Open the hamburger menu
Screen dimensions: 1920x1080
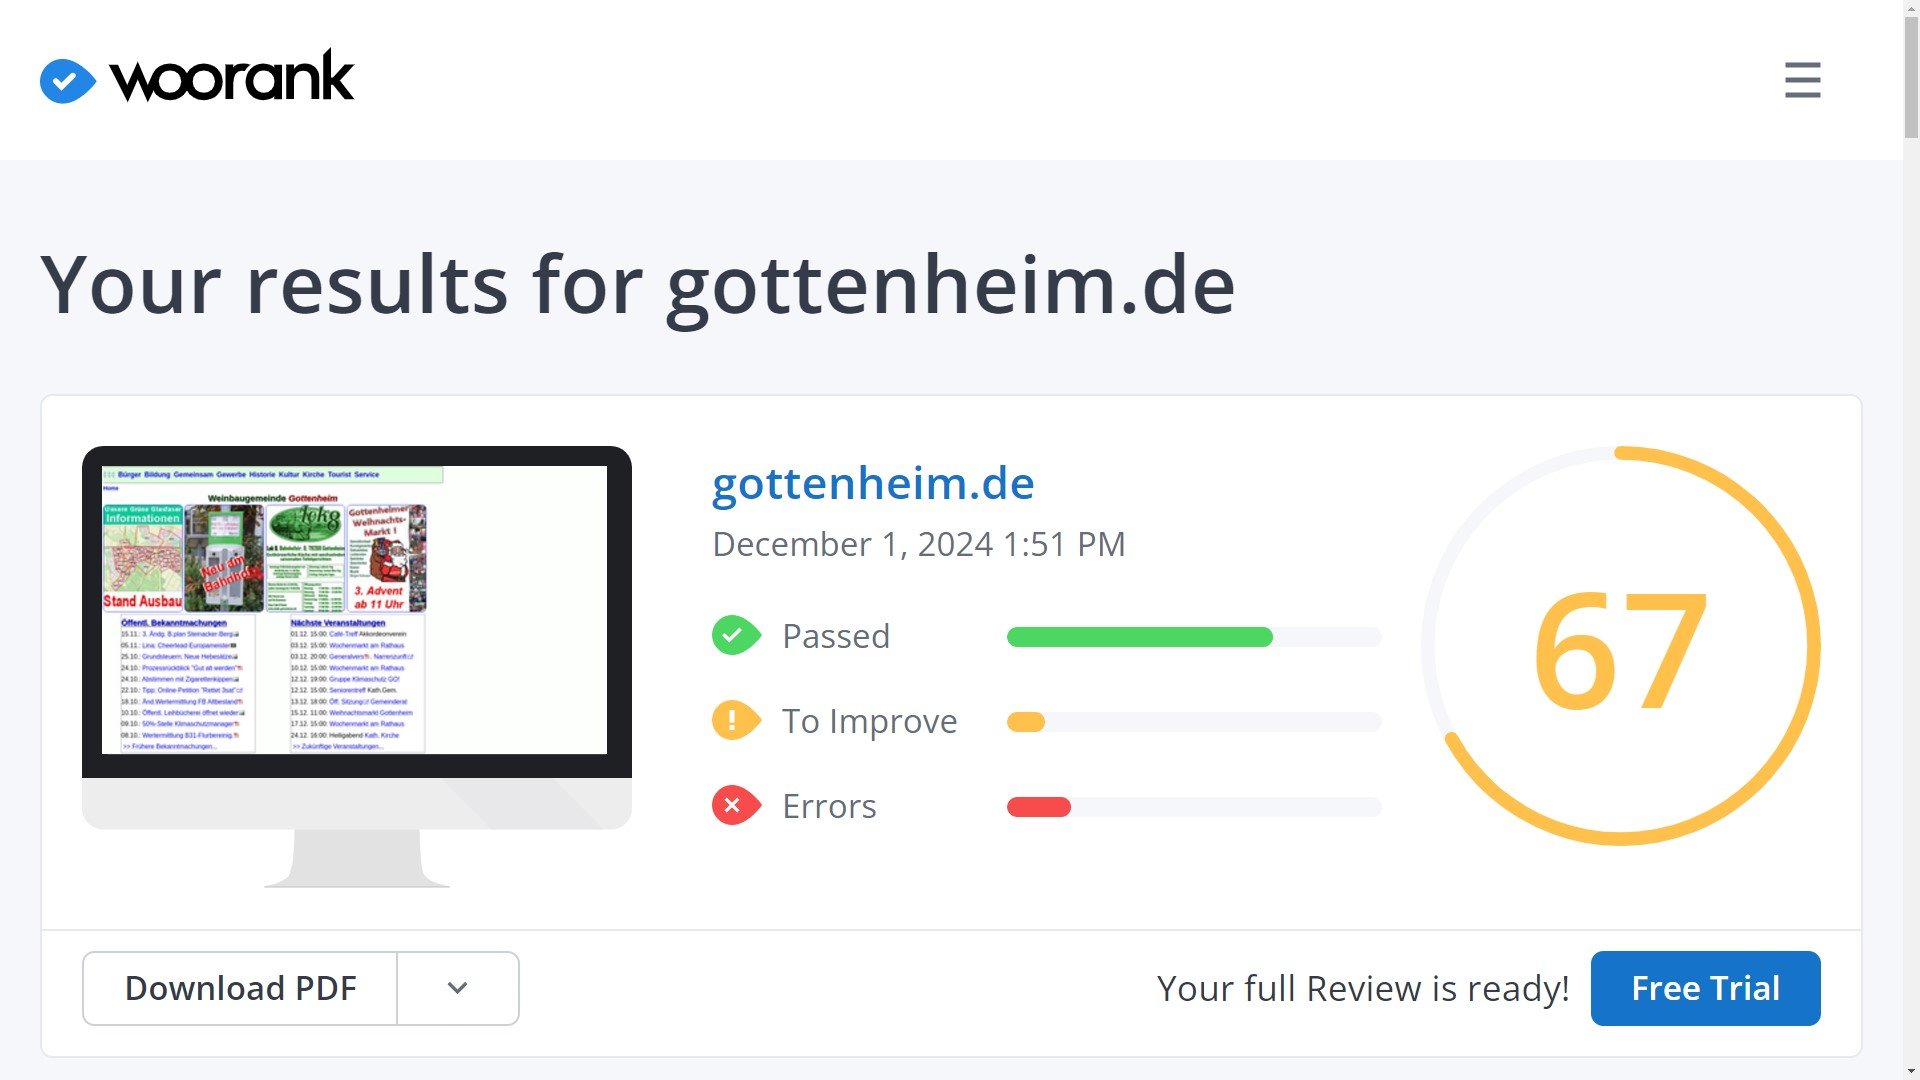1802,80
